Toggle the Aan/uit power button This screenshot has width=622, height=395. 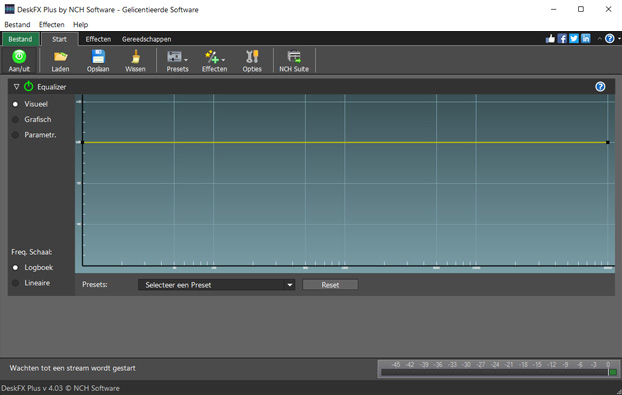(x=19, y=60)
